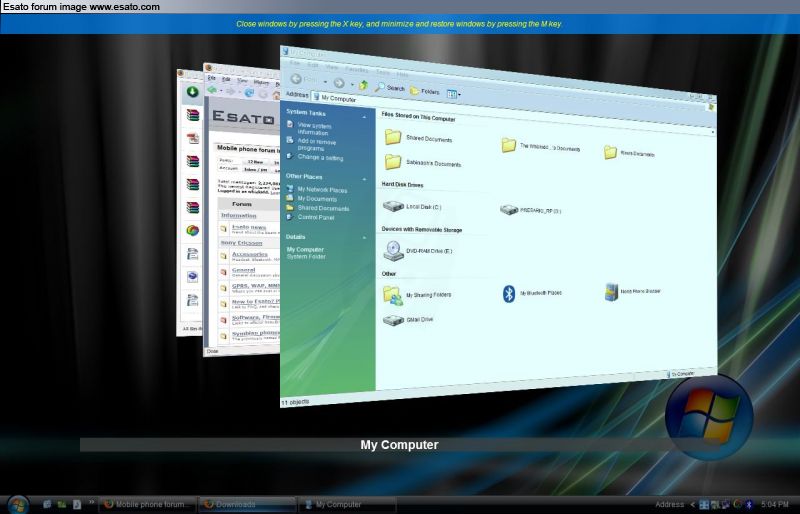Open History menu in the Firefox window
The height and width of the screenshot is (514, 800).
tap(261, 82)
